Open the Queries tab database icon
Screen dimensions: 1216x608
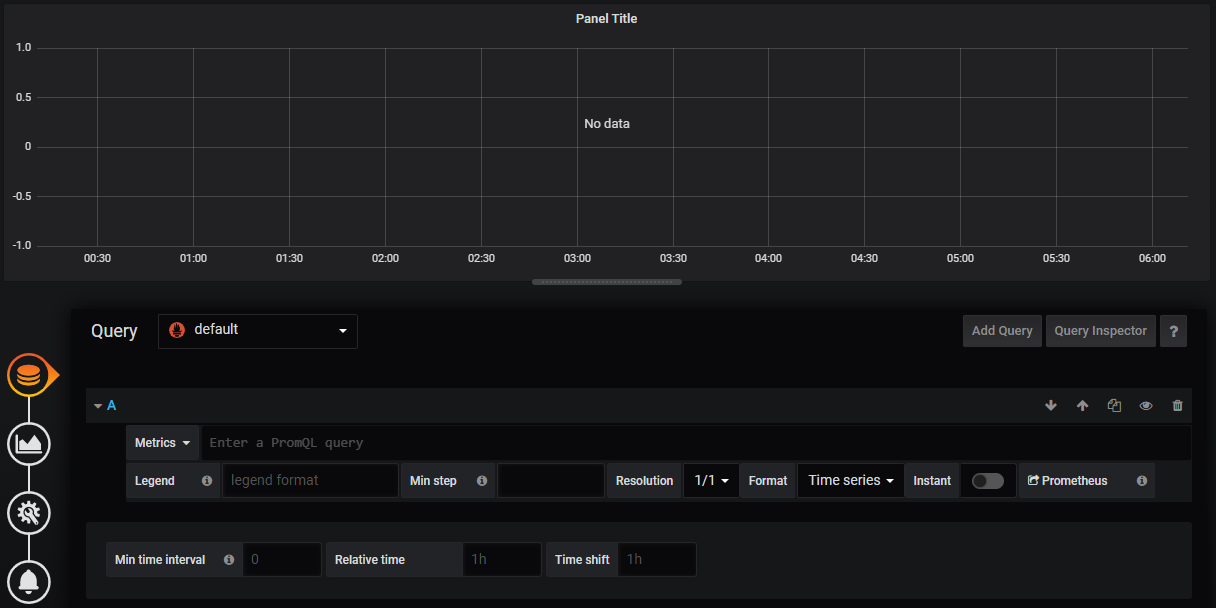[x=29, y=375]
